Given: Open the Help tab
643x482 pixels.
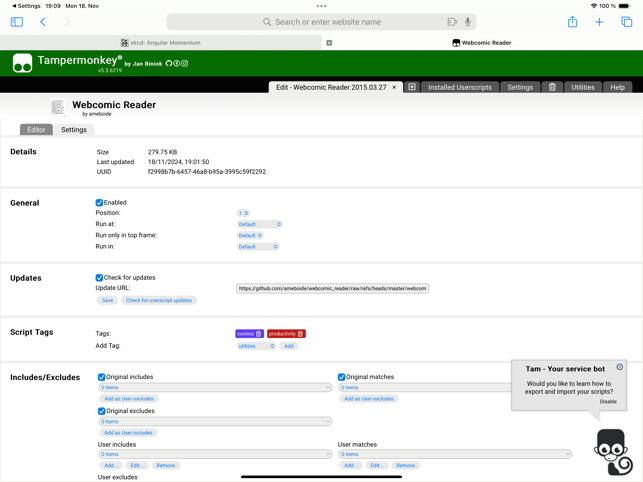Looking at the screenshot, I should (x=617, y=87).
